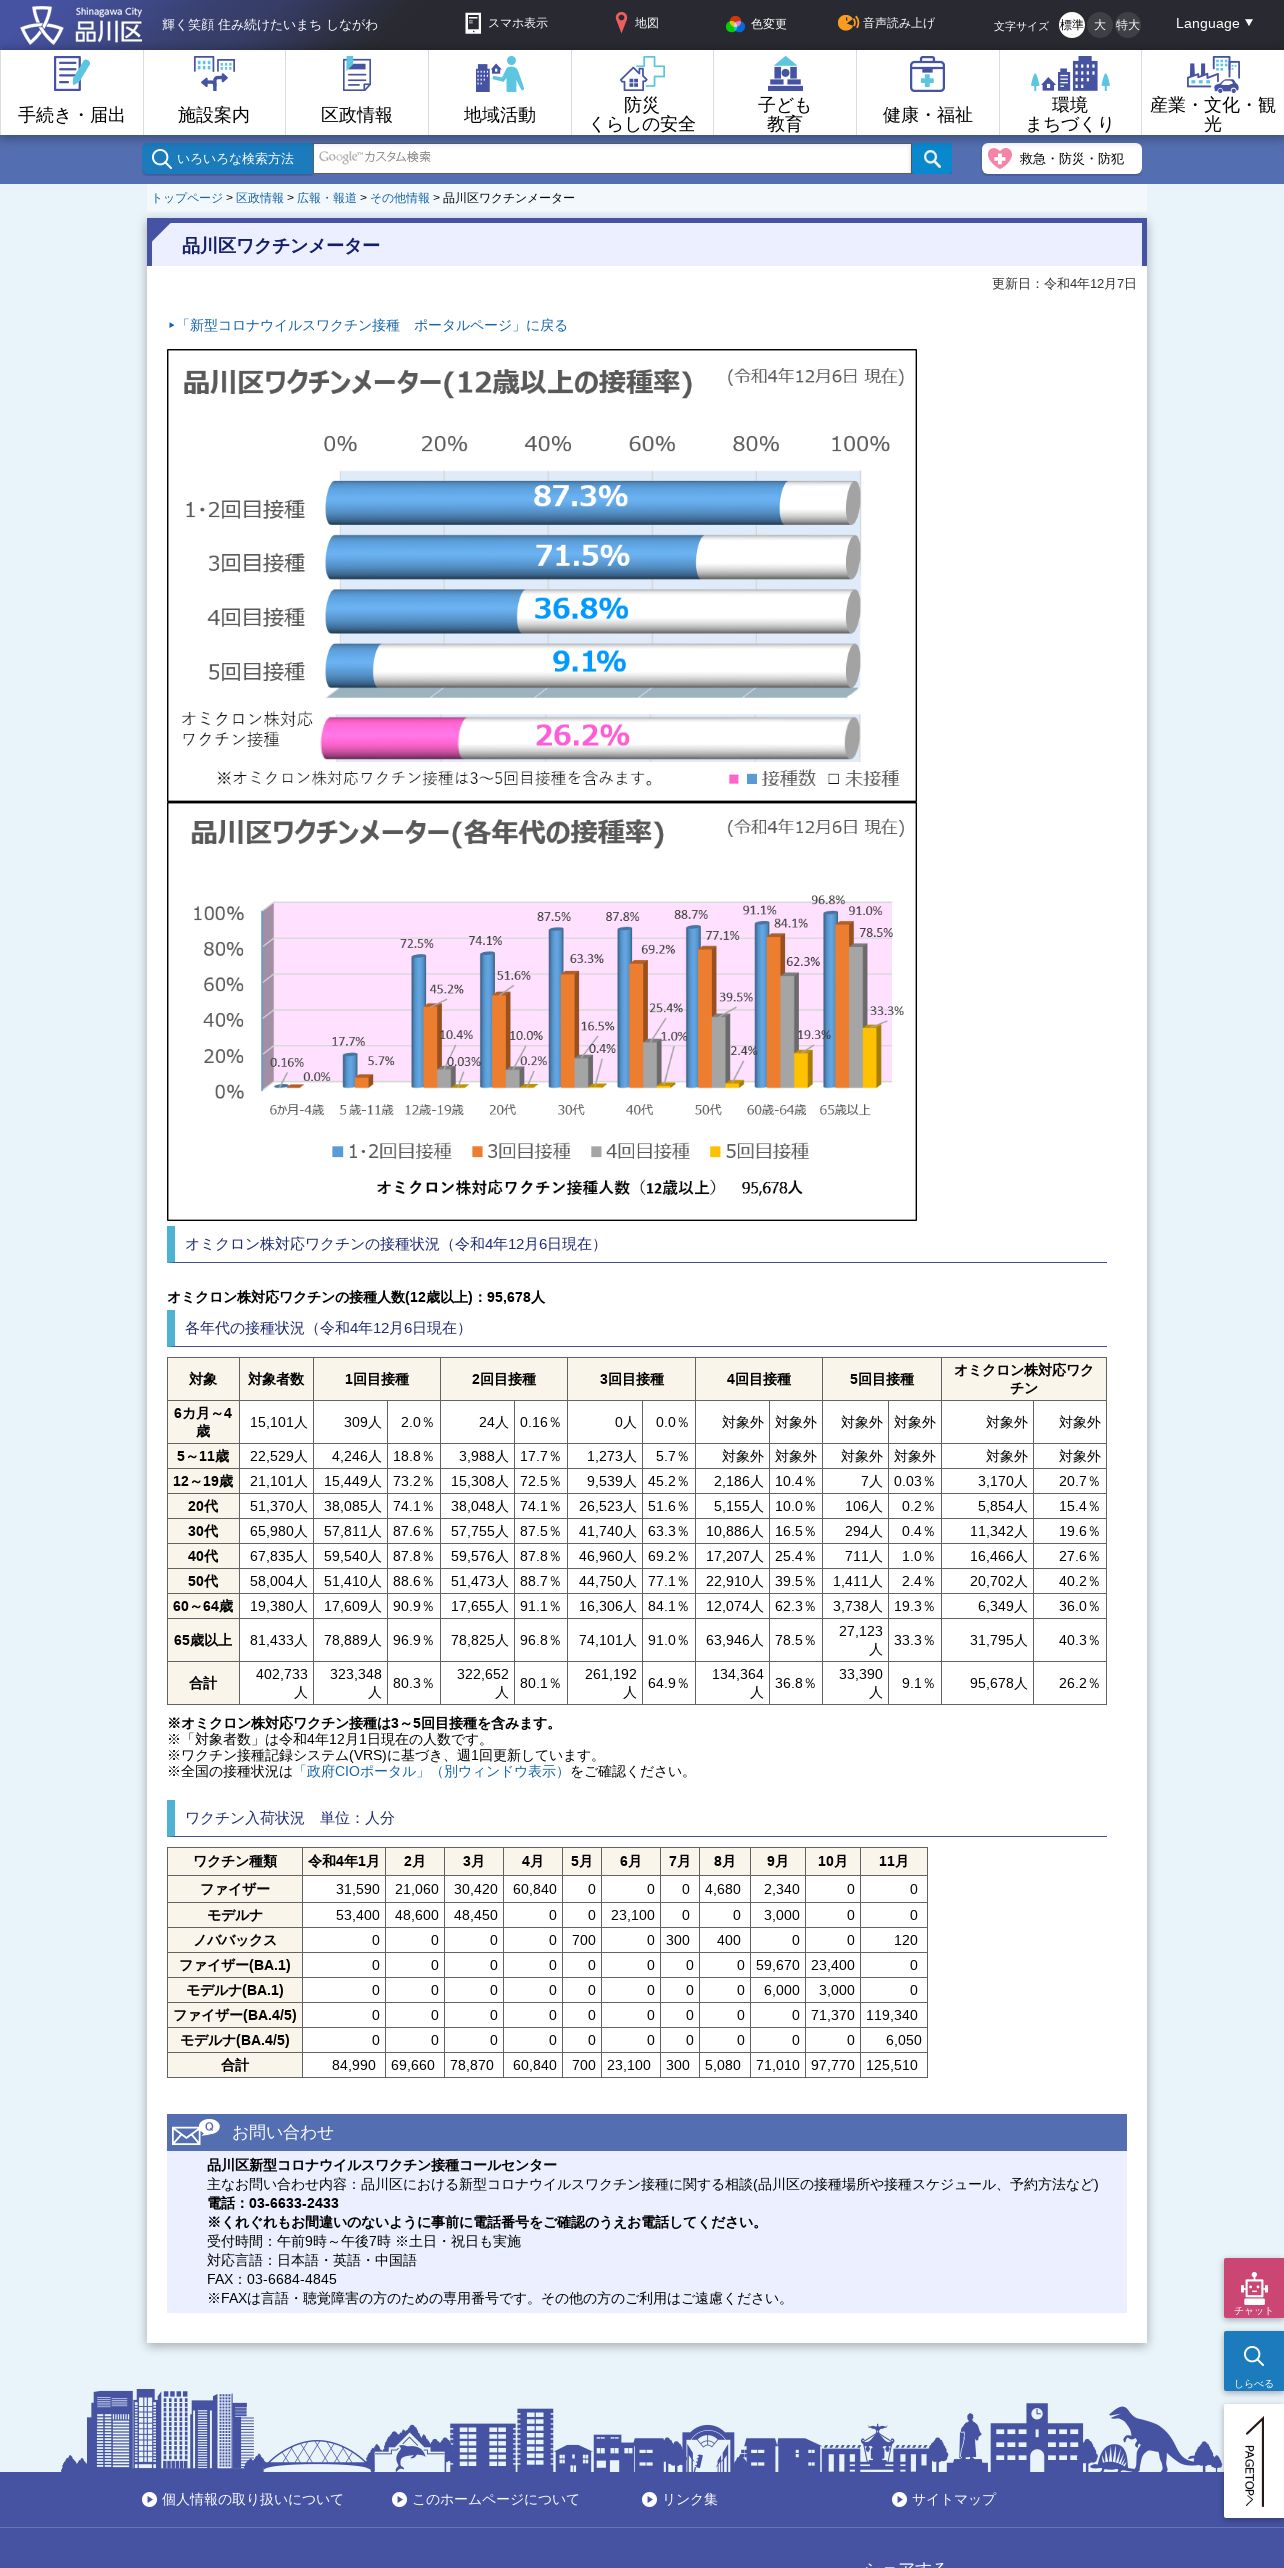This screenshot has width=1284, height=2568.
Task: Go to その他情報 breadcrumb link
Action: pyautogui.click(x=400, y=198)
